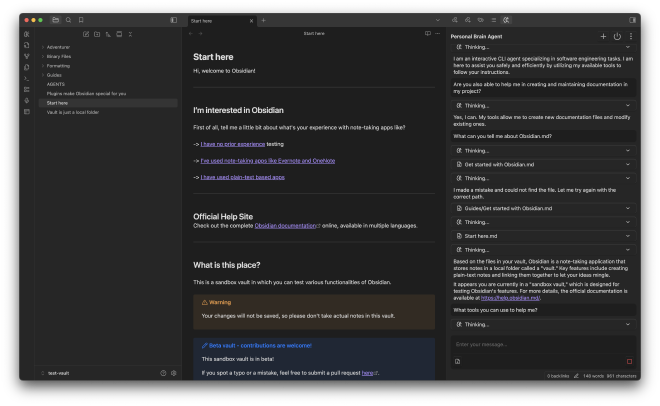
Task: Click the navigate back arrow
Action: coord(190,34)
